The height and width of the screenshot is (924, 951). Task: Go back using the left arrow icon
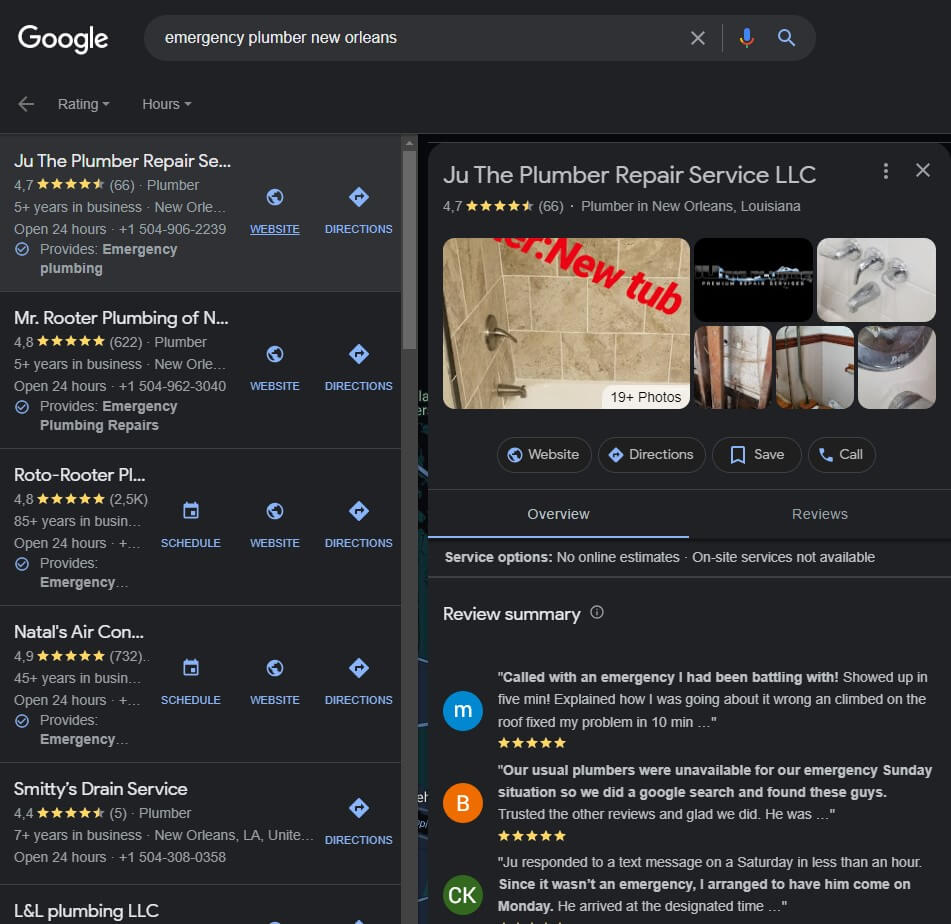pos(26,104)
